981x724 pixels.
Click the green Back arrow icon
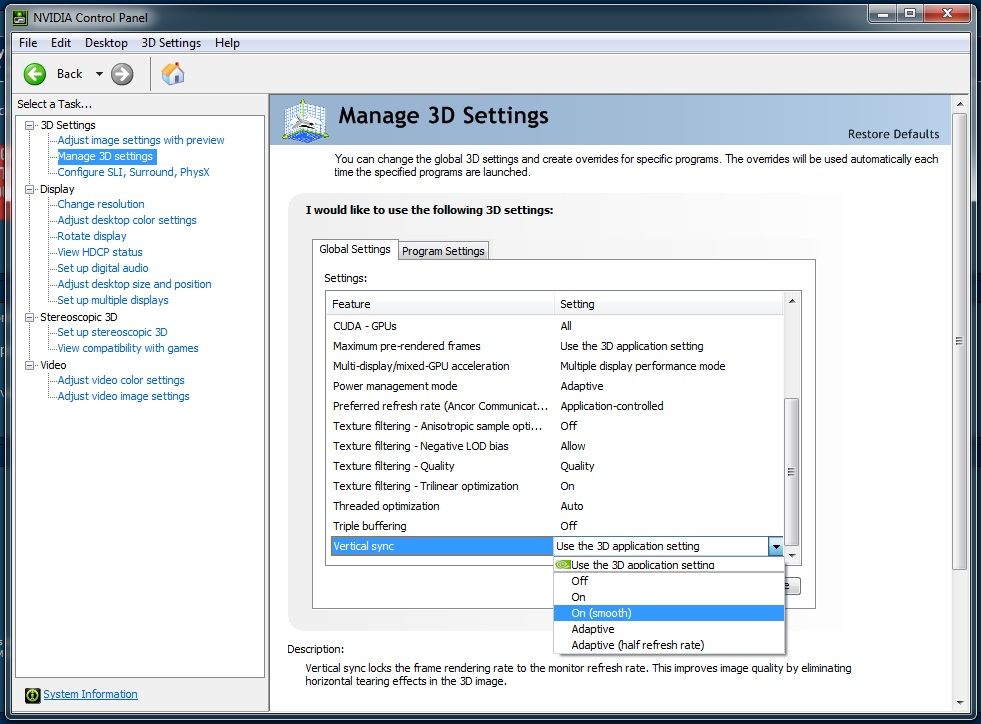click(35, 73)
